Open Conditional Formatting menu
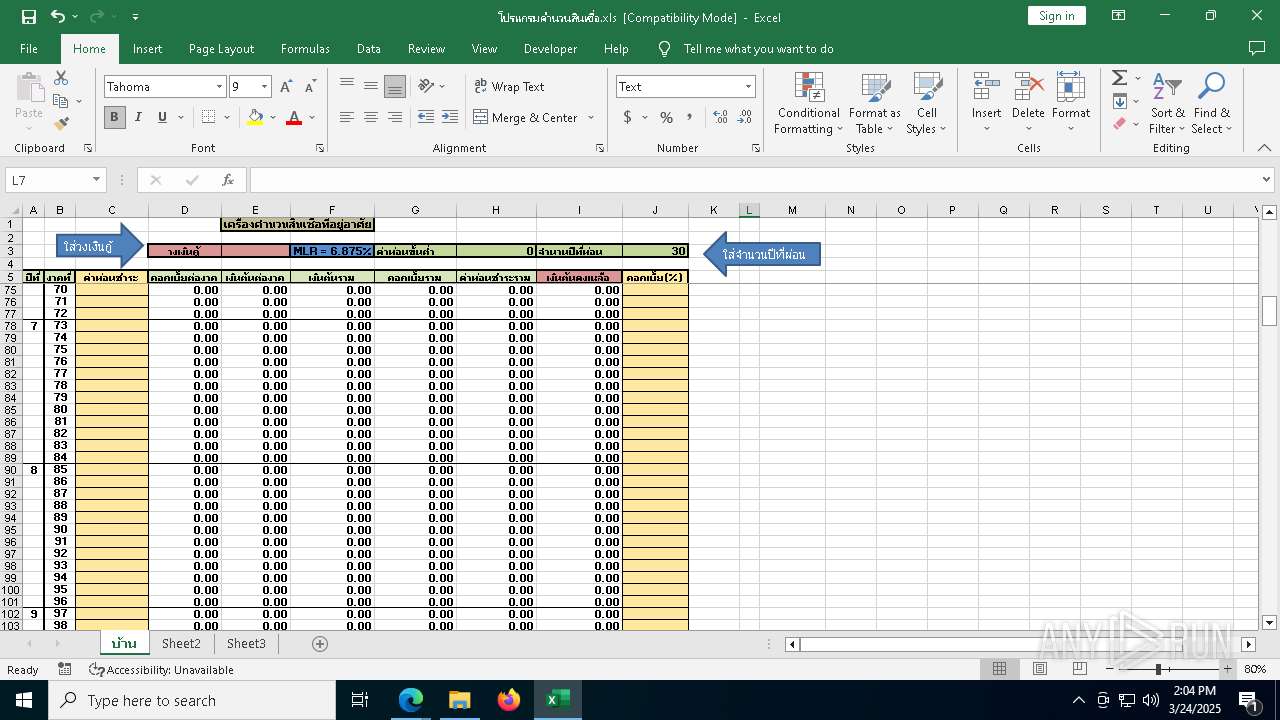 click(809, 103)
